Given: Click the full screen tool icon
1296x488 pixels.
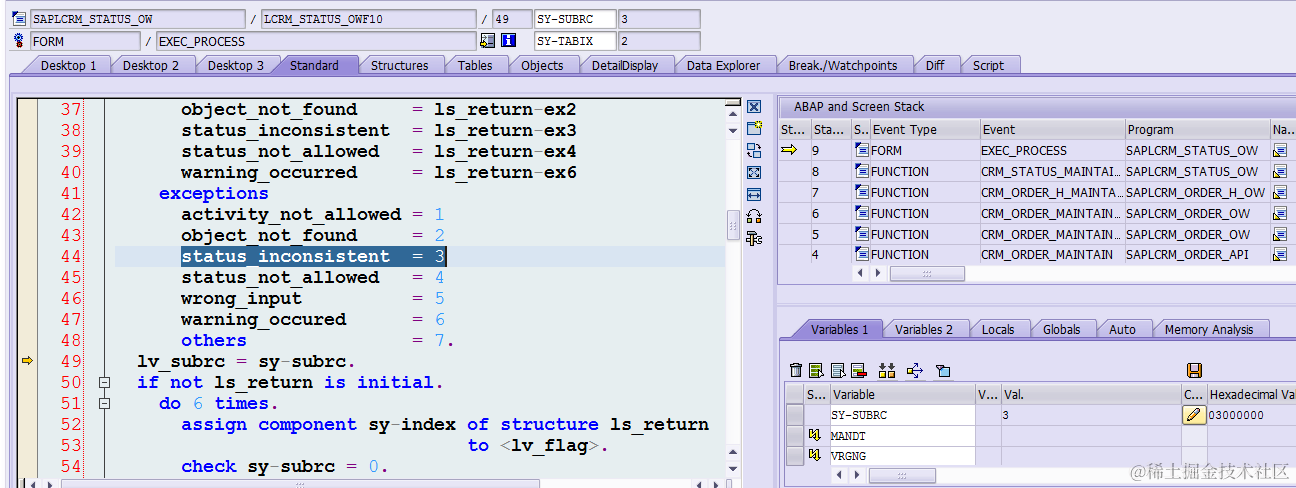Looking at the screenshot, I should 754,172.
